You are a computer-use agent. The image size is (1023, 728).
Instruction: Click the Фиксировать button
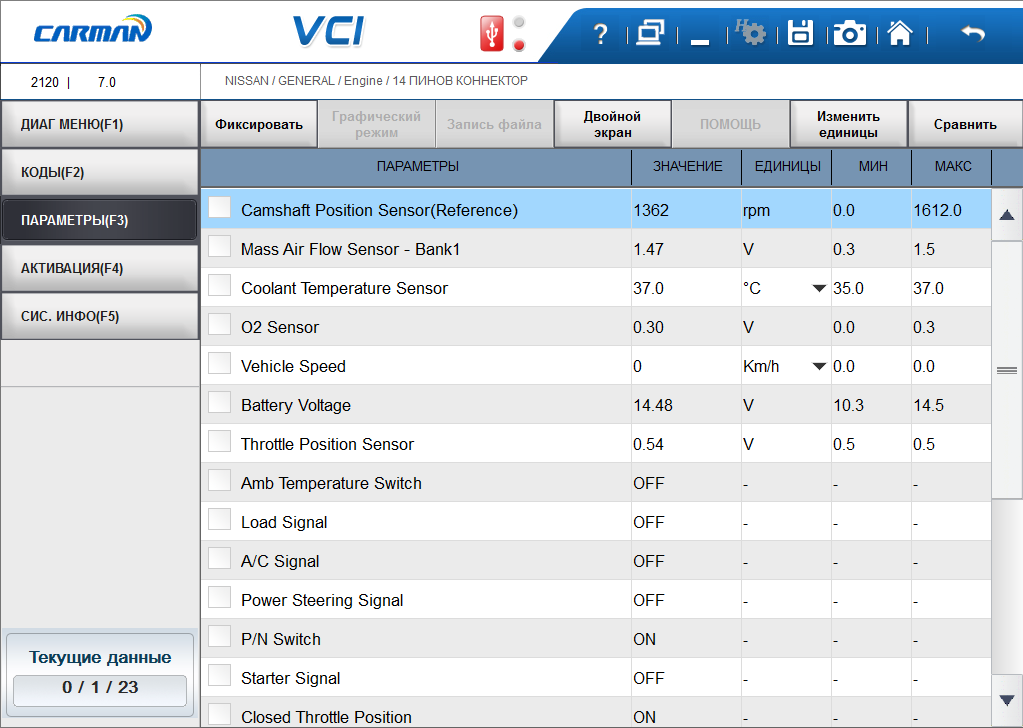pos(259,124)
